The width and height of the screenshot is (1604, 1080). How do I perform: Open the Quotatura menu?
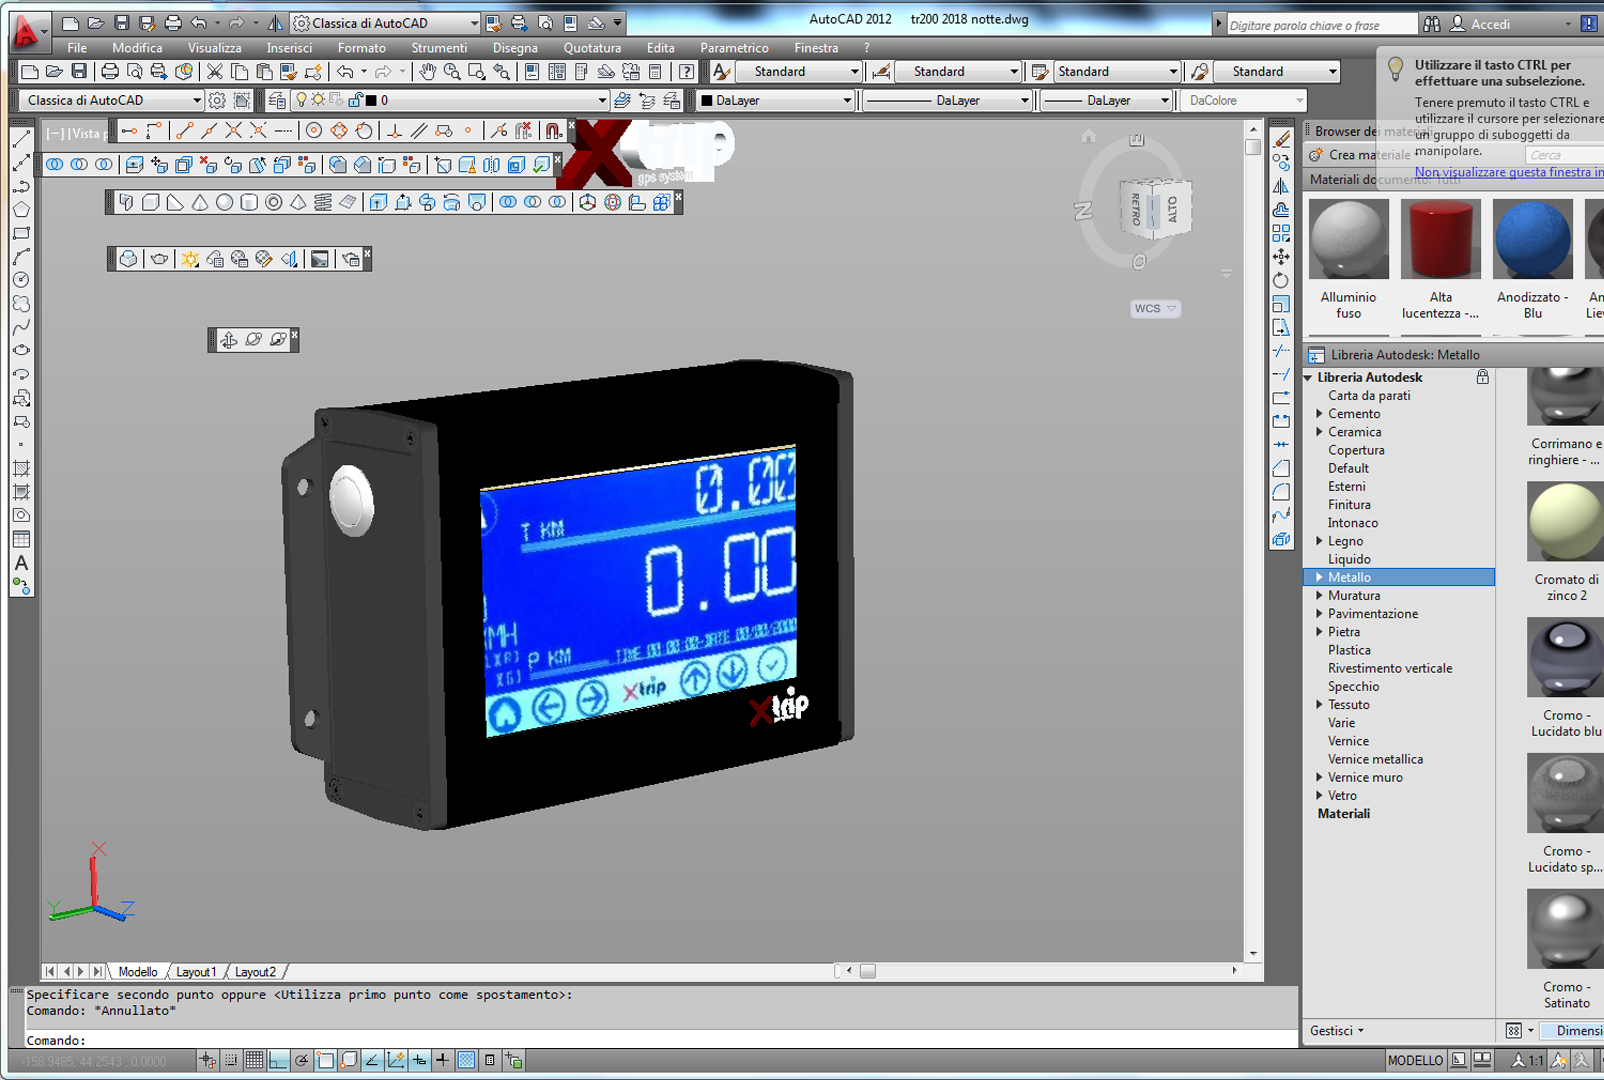coord(592,48)
